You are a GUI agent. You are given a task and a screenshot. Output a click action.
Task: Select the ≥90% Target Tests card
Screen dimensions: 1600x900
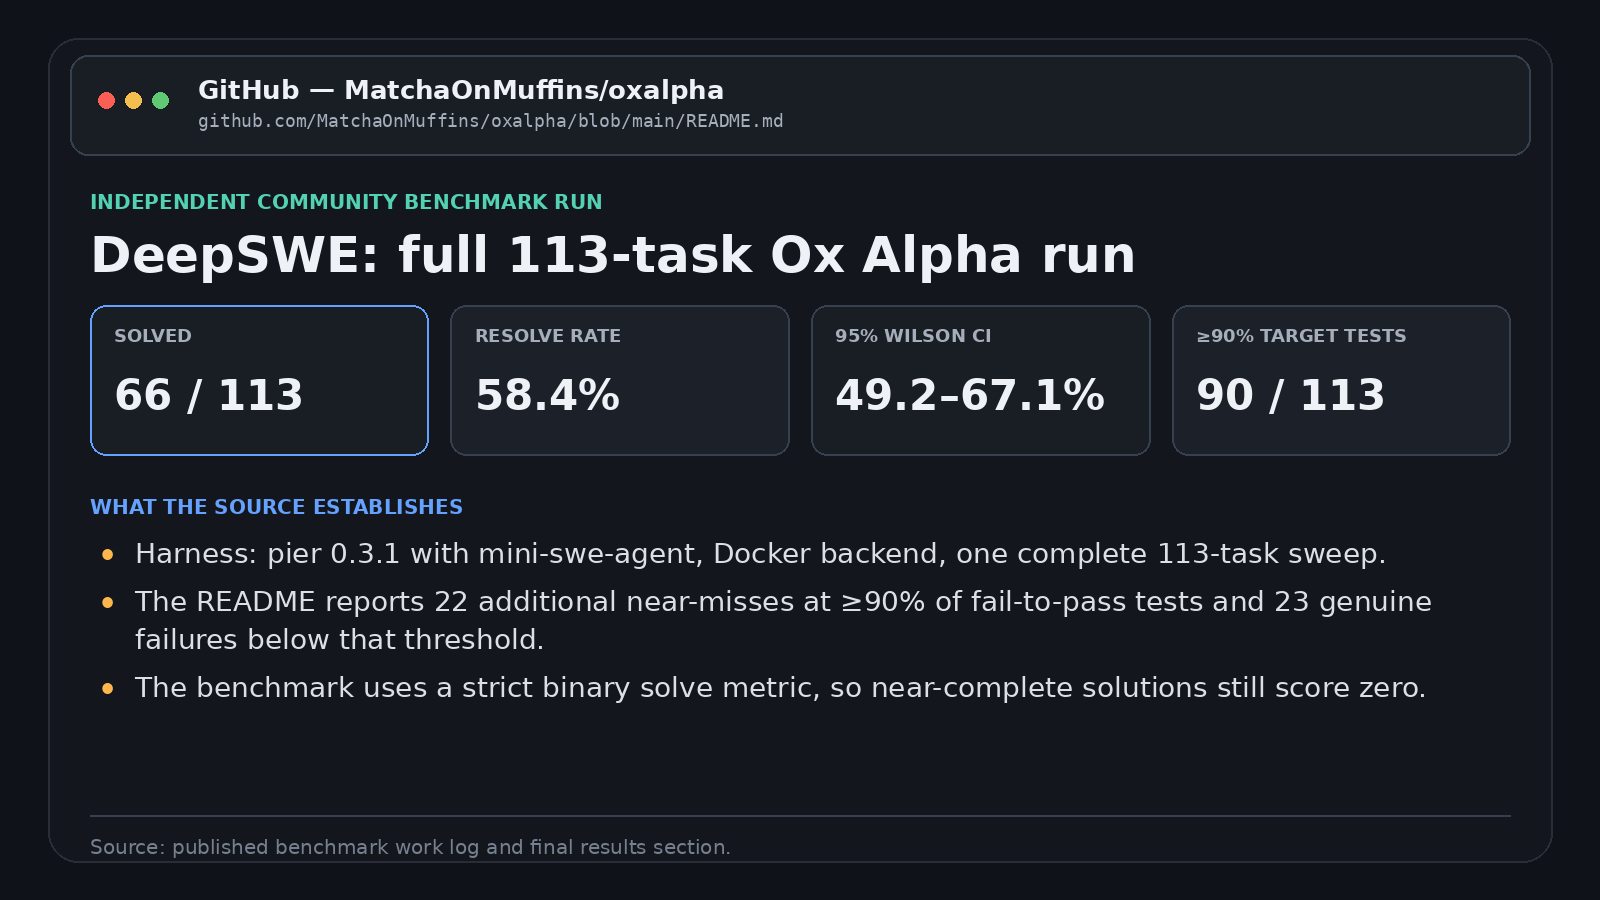click(x=1341, y=380)
